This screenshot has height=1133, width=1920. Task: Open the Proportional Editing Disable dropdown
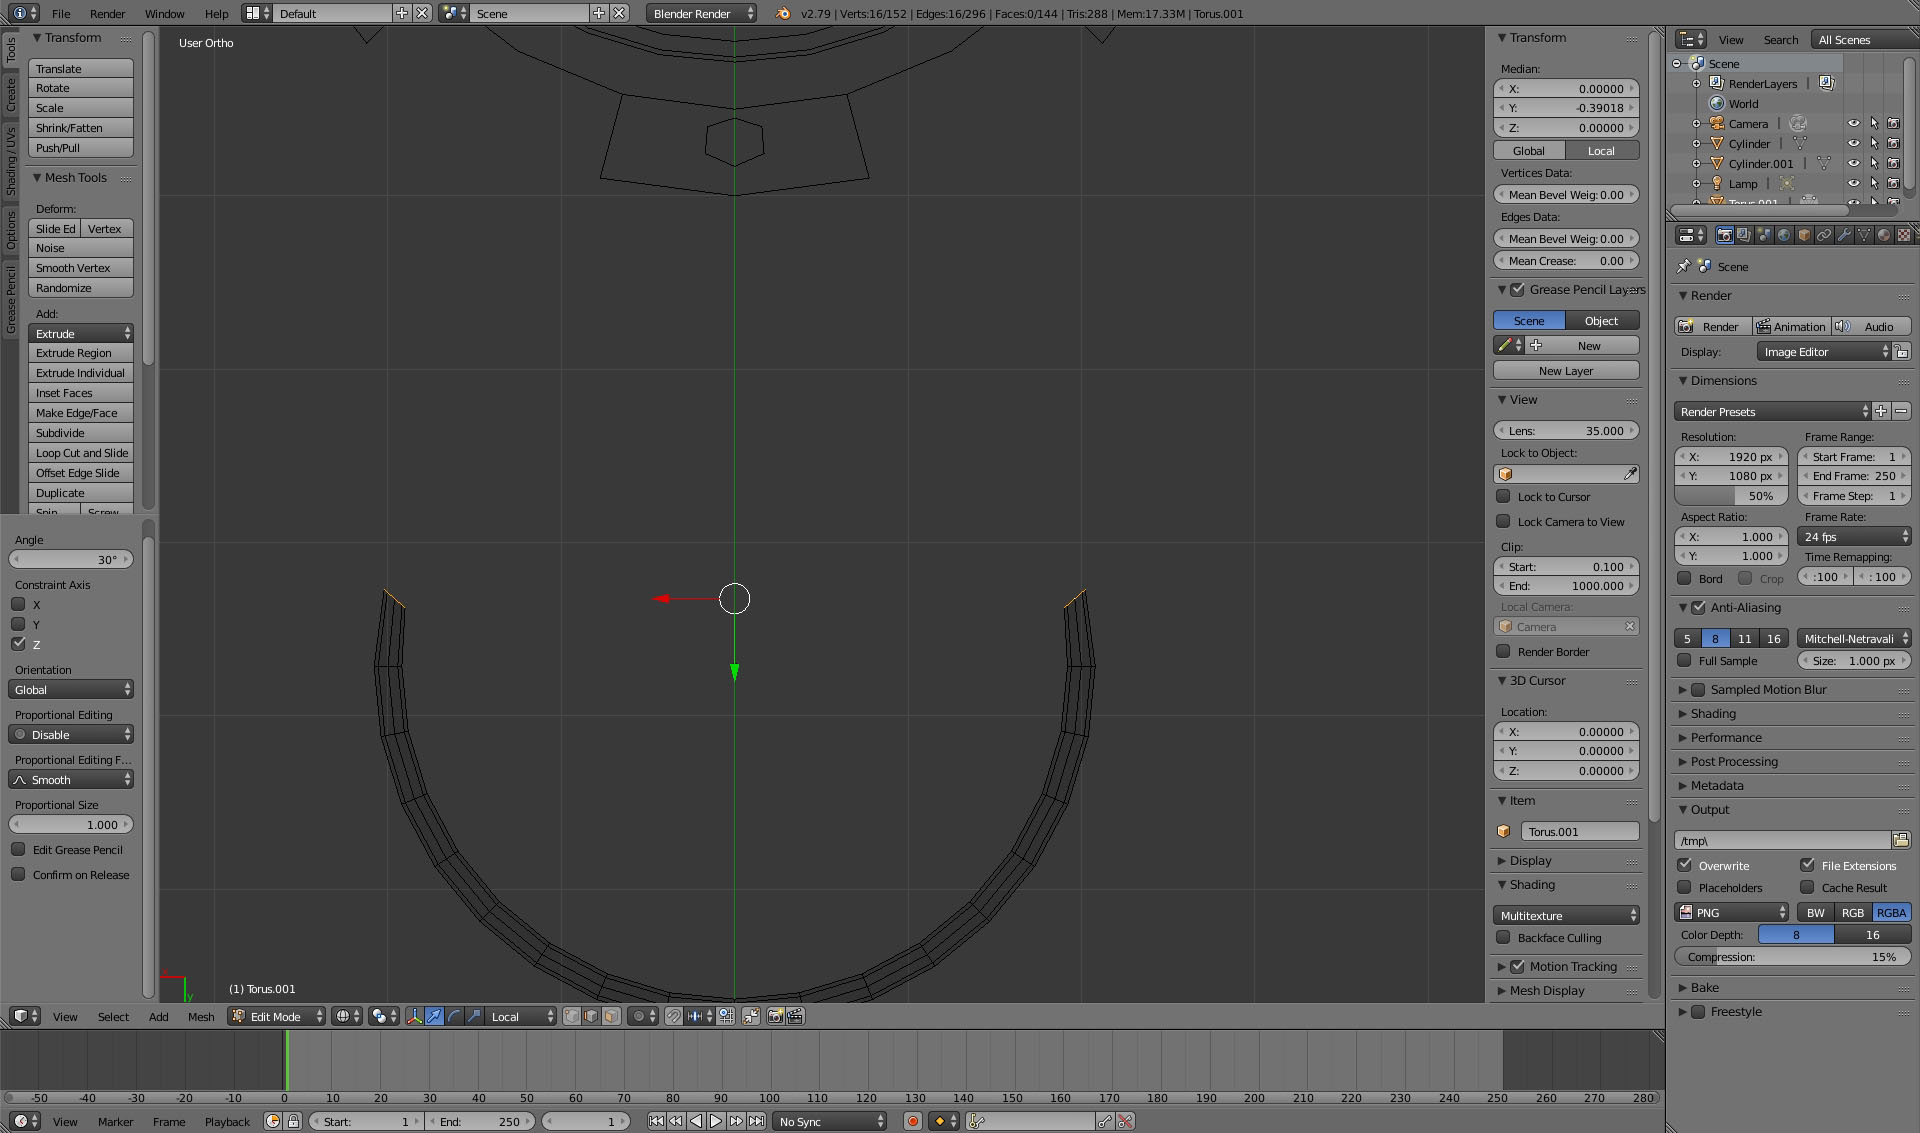point(71,734)
